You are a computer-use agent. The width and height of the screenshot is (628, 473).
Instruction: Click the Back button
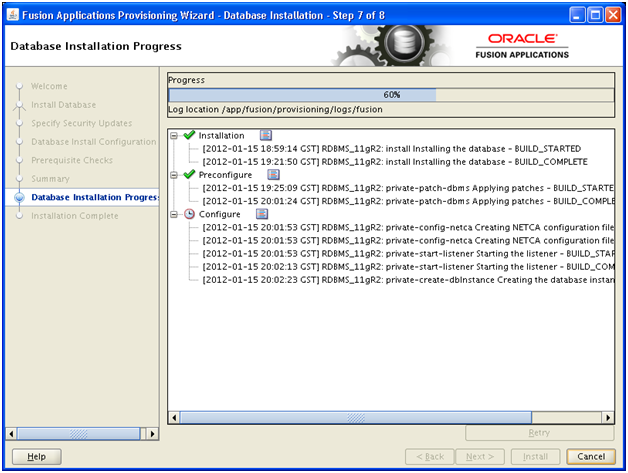(x=430, y=457)
